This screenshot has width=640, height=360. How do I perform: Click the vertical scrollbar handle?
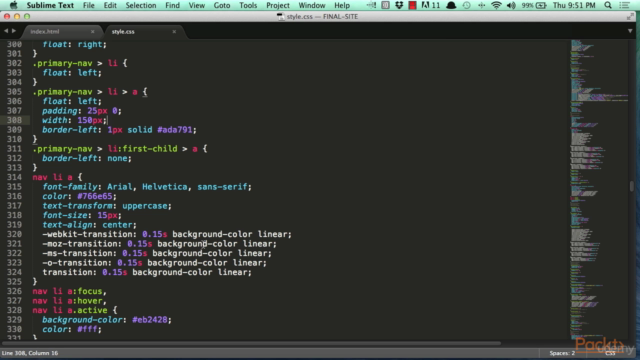tap(632, 186)
